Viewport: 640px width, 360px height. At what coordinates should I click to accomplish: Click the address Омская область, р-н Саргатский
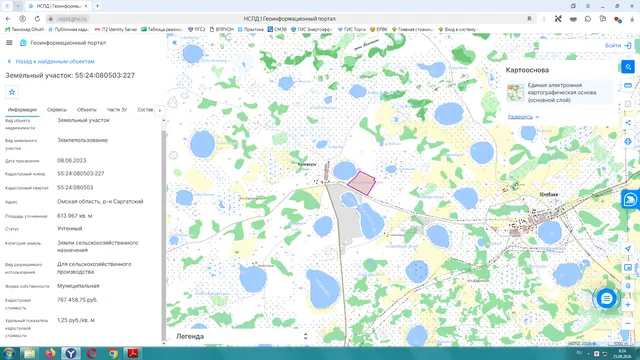coord(100,201)
